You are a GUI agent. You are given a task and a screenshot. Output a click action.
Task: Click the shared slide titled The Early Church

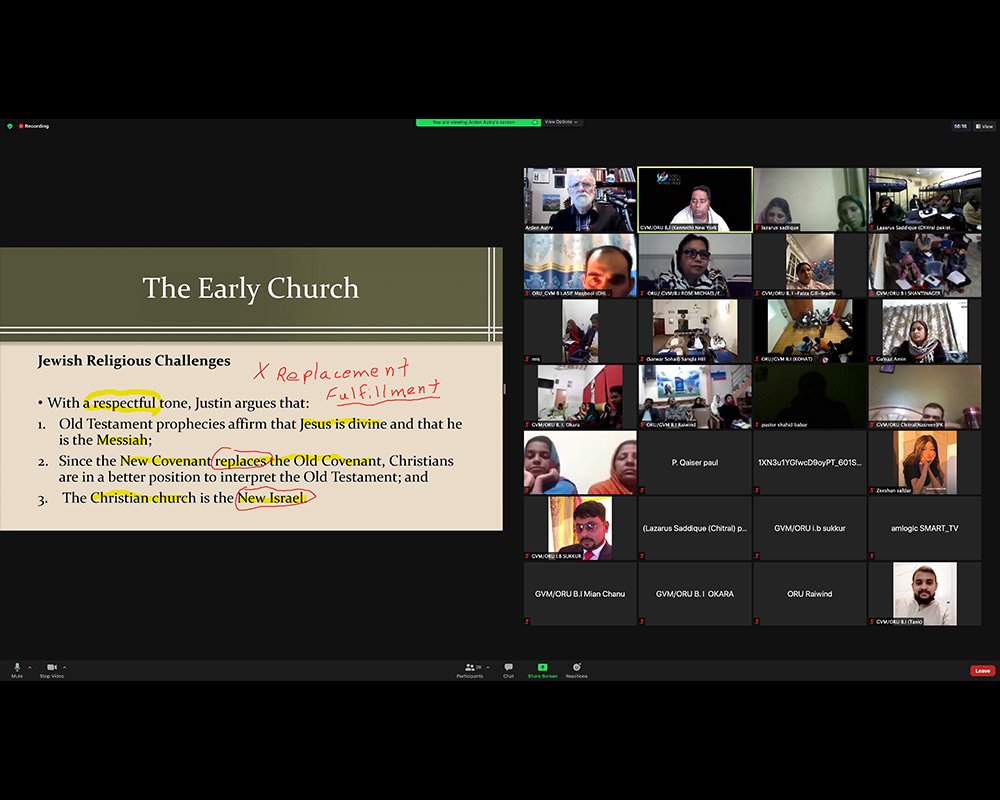click(x=250, y=388)
